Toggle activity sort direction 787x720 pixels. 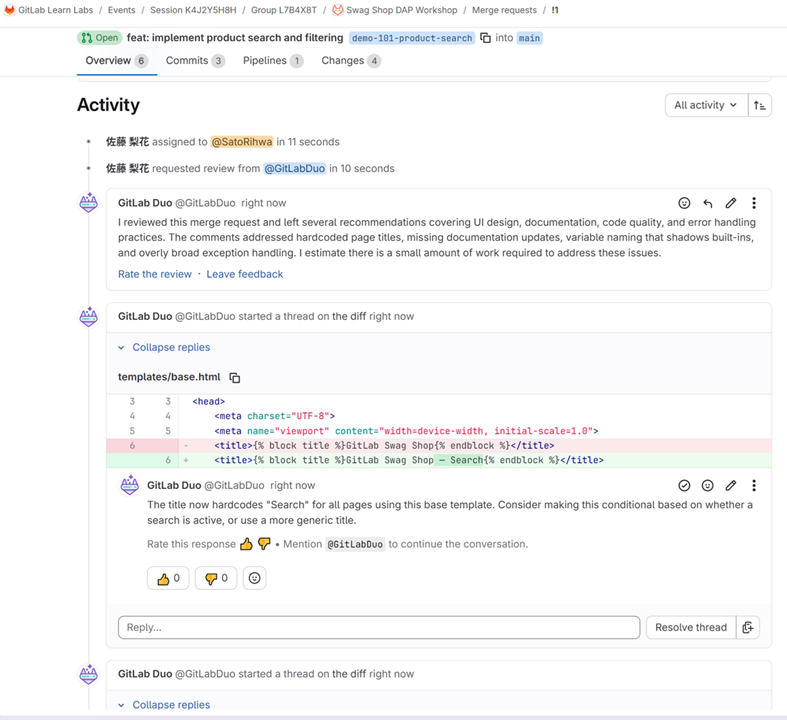pyautogui.click(x=759, y=105)
